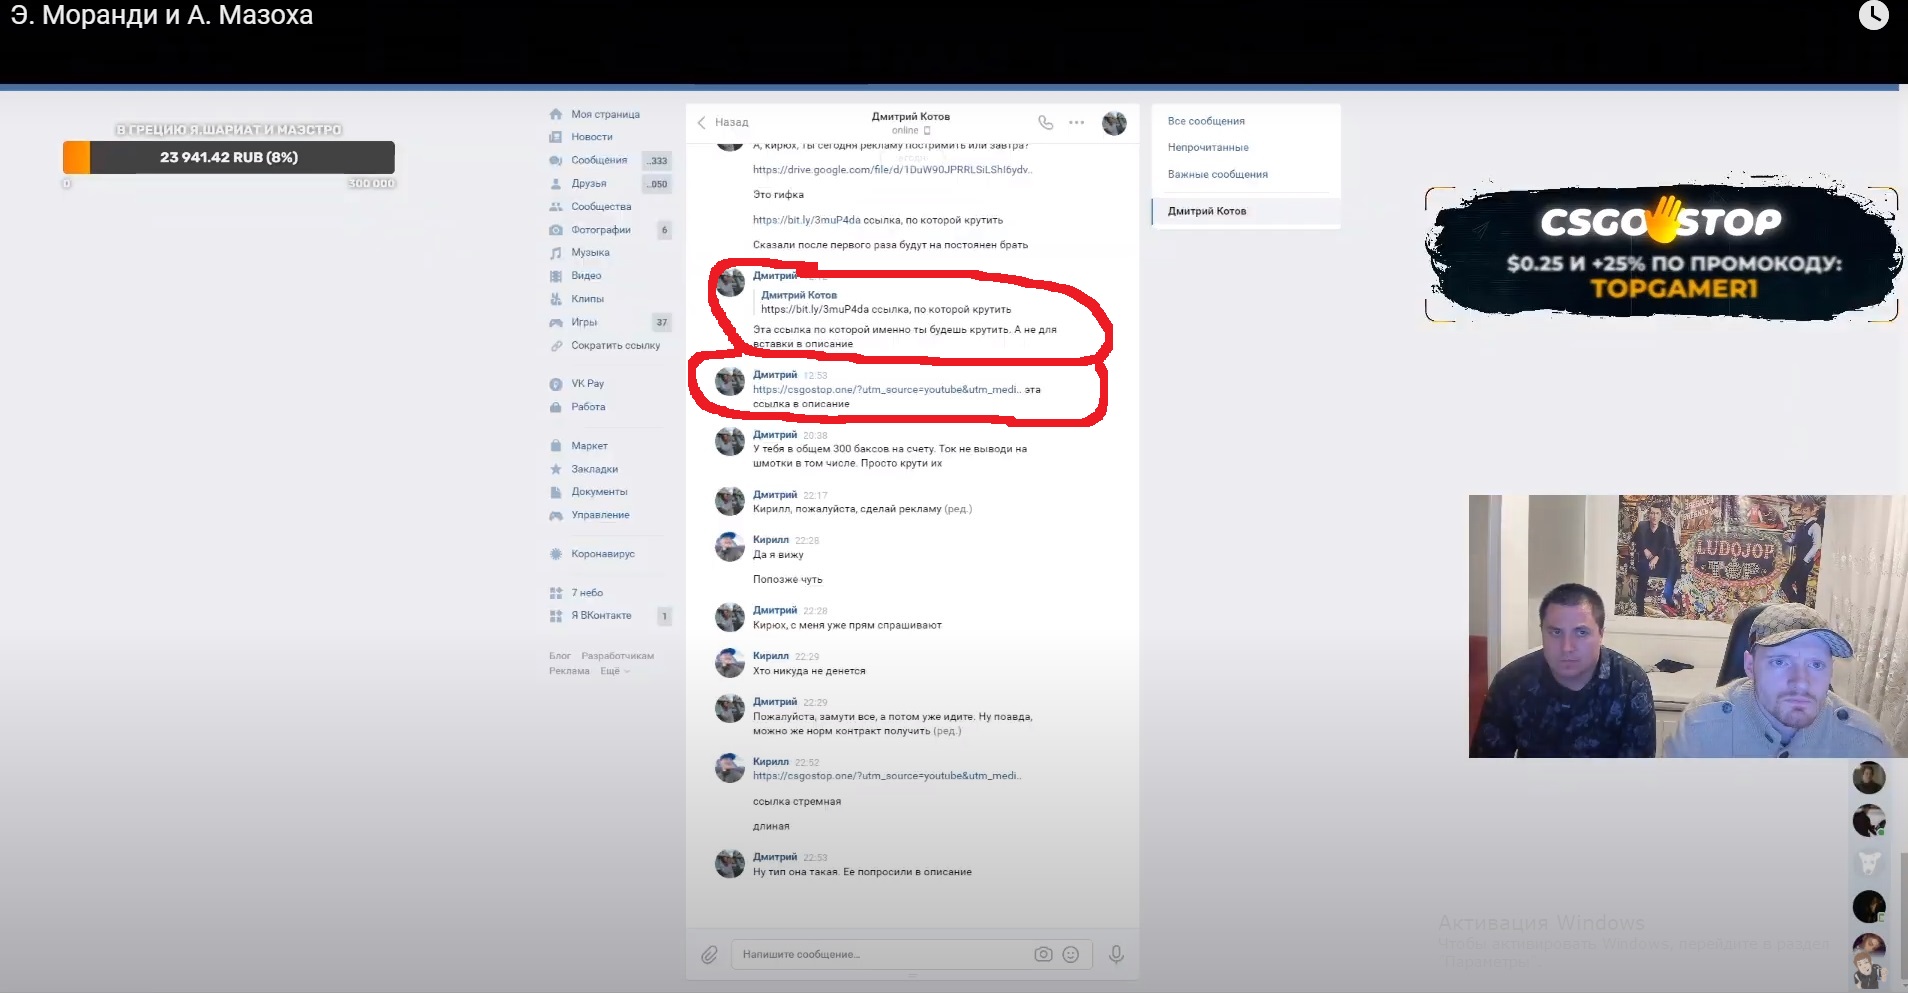This screenshot has width=1908, height=993.
Task: Open Сообщества group icon
Action: click(x=556, y=207)
